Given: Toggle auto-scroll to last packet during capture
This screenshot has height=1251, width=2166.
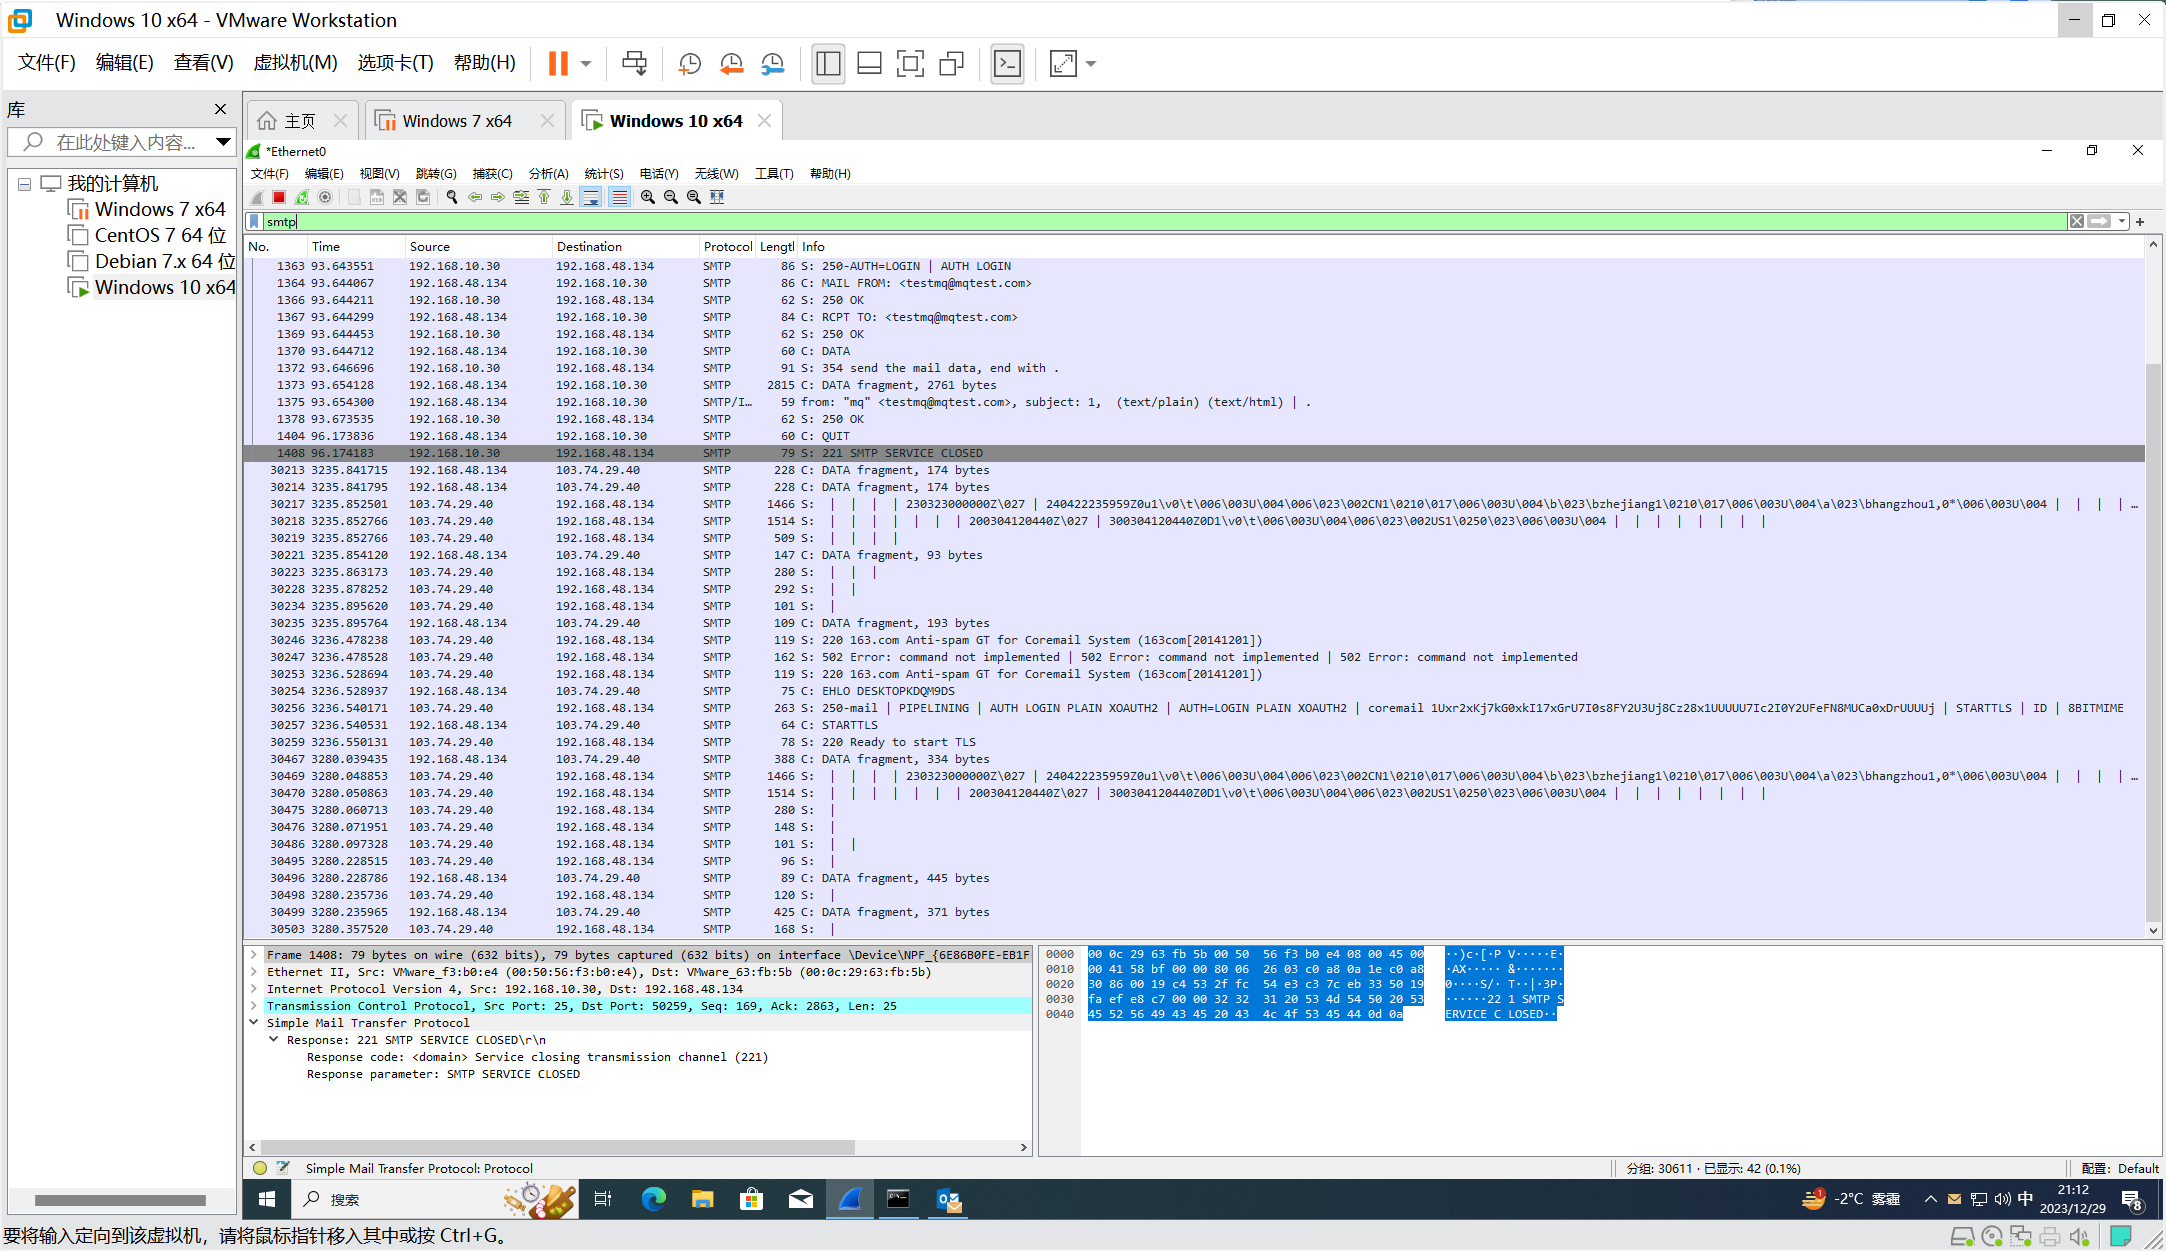Looking at the screenshot, I should [x=591, y=197].
